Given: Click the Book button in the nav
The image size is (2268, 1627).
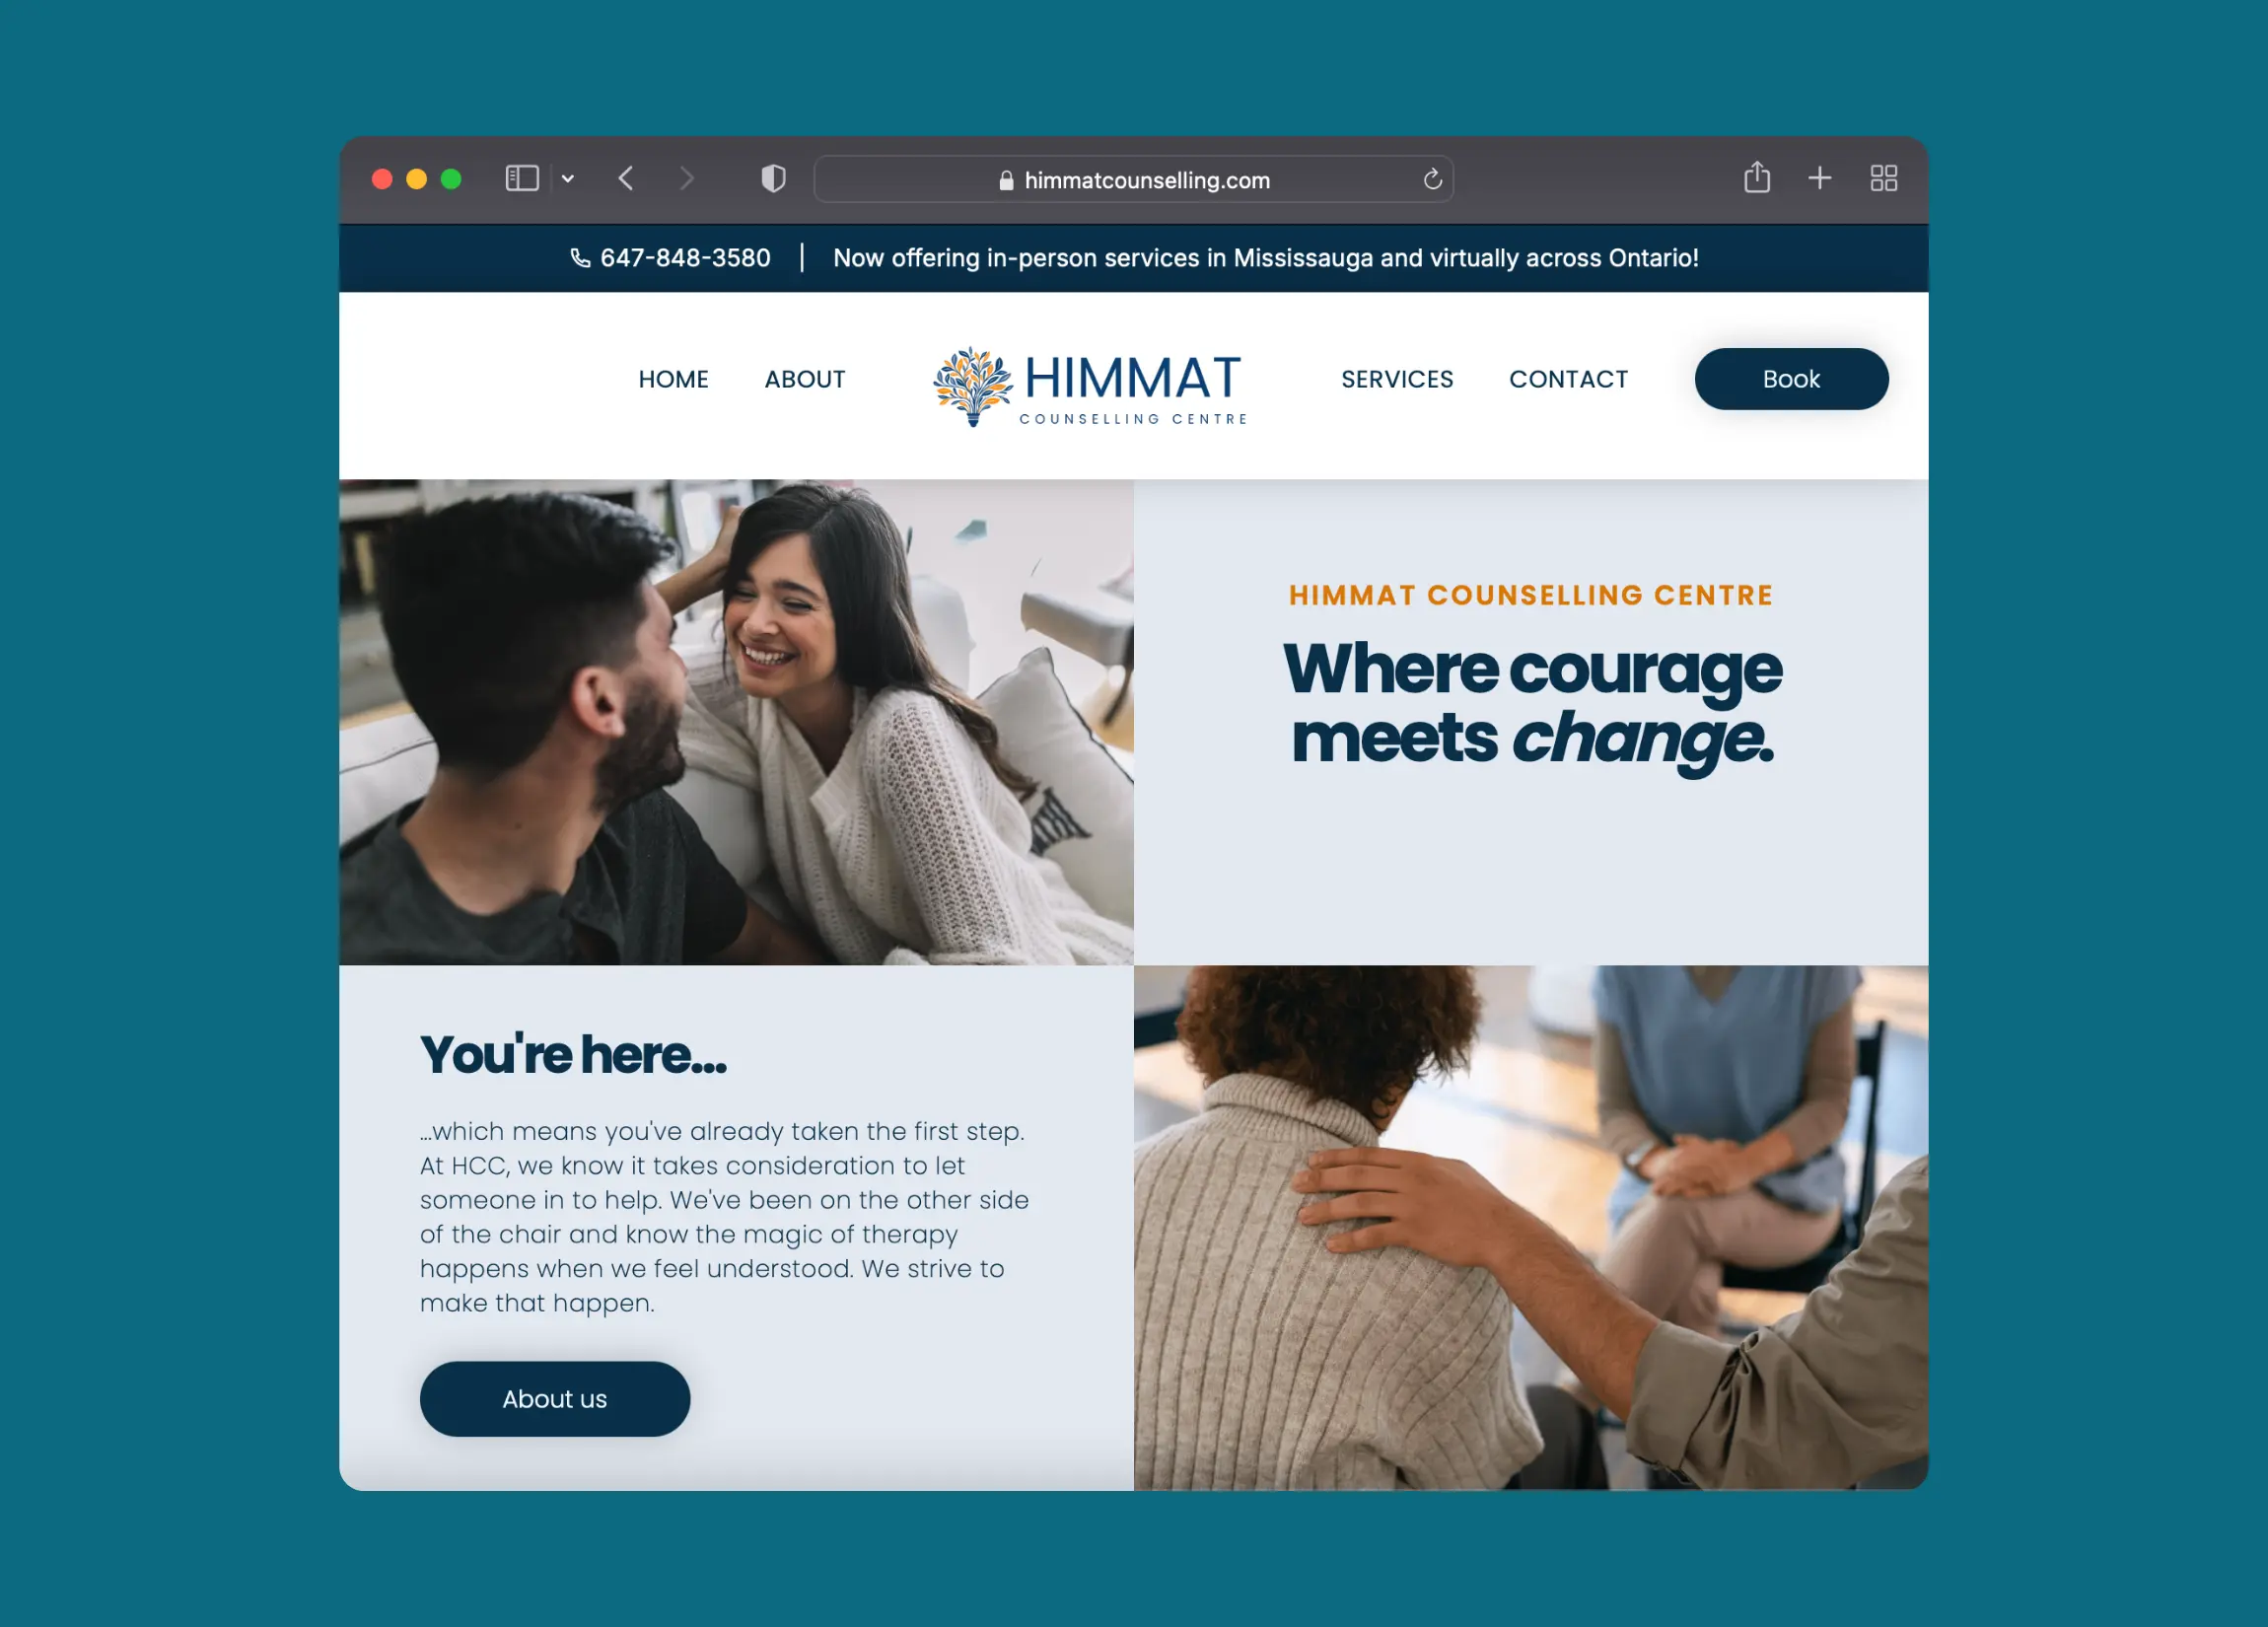Looking at the screenshot, I should coord(1791,379).
